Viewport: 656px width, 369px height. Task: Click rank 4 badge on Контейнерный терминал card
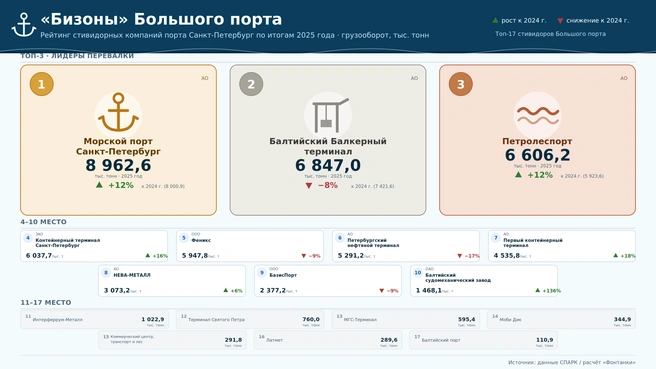[x=28, y=238]
